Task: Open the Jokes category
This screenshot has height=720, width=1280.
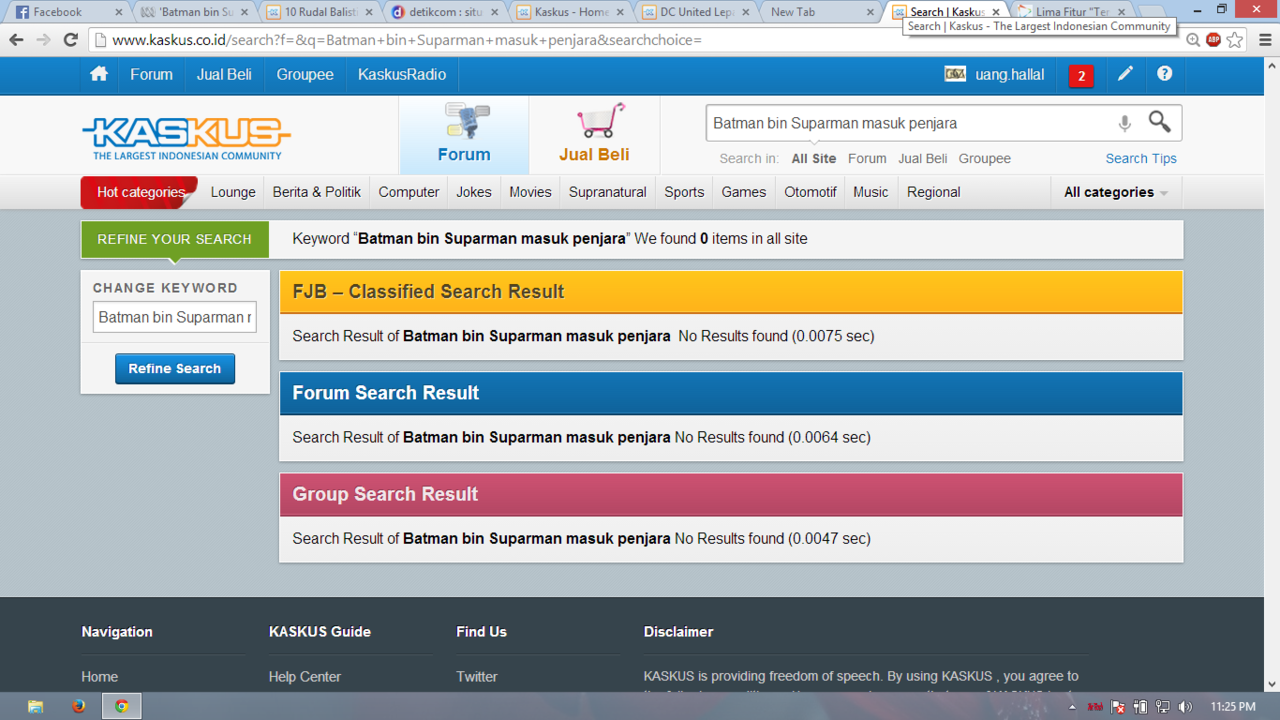Action: tap(474, 192)
